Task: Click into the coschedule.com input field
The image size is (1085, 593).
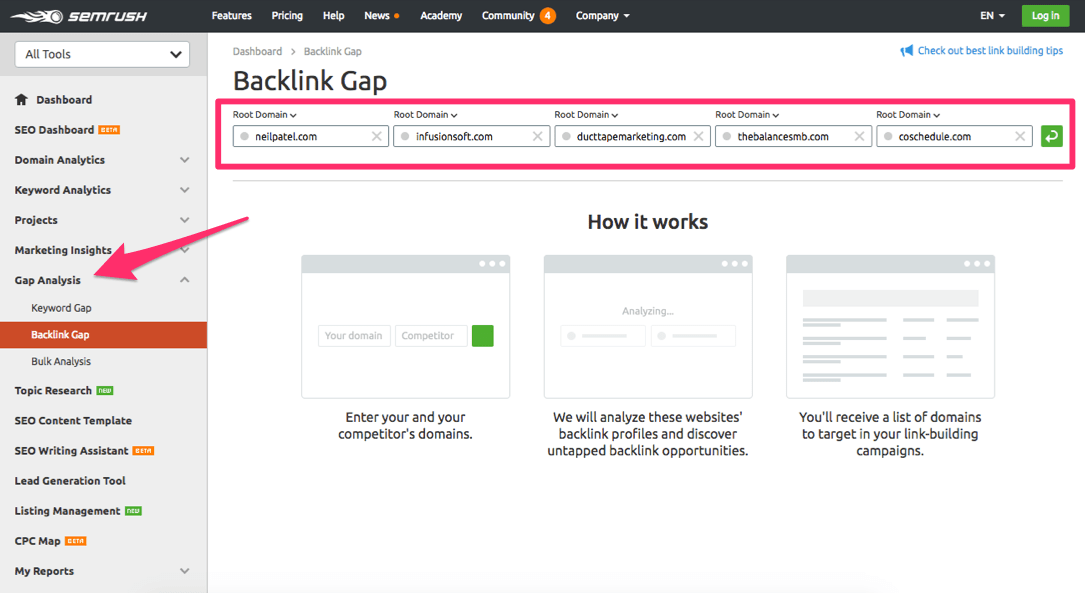Action: pos(954,136)
